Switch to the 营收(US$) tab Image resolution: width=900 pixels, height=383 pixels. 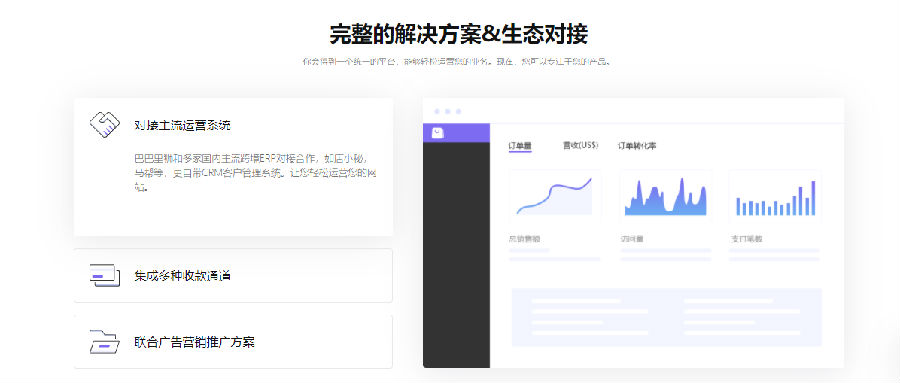pyautogui.click(x=580, y=146)
